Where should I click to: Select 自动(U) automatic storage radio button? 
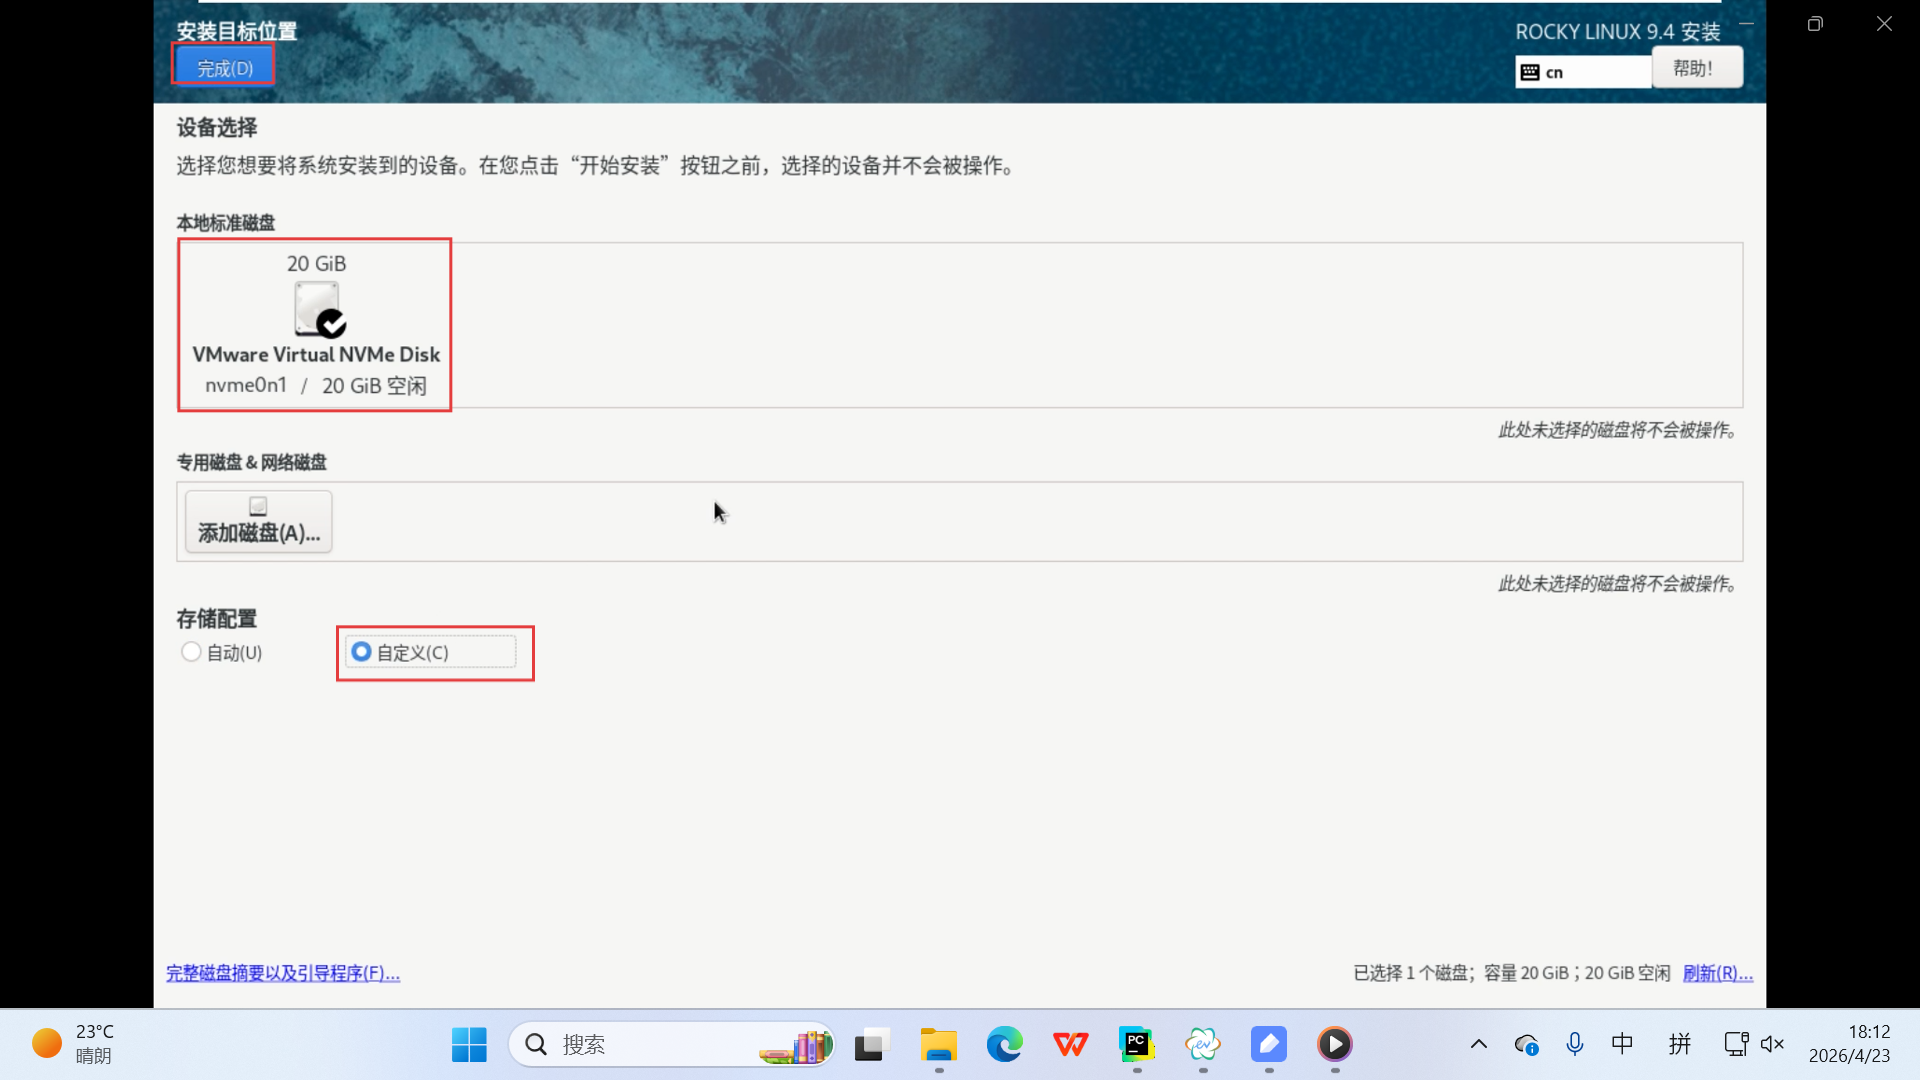tap(191, 652)
